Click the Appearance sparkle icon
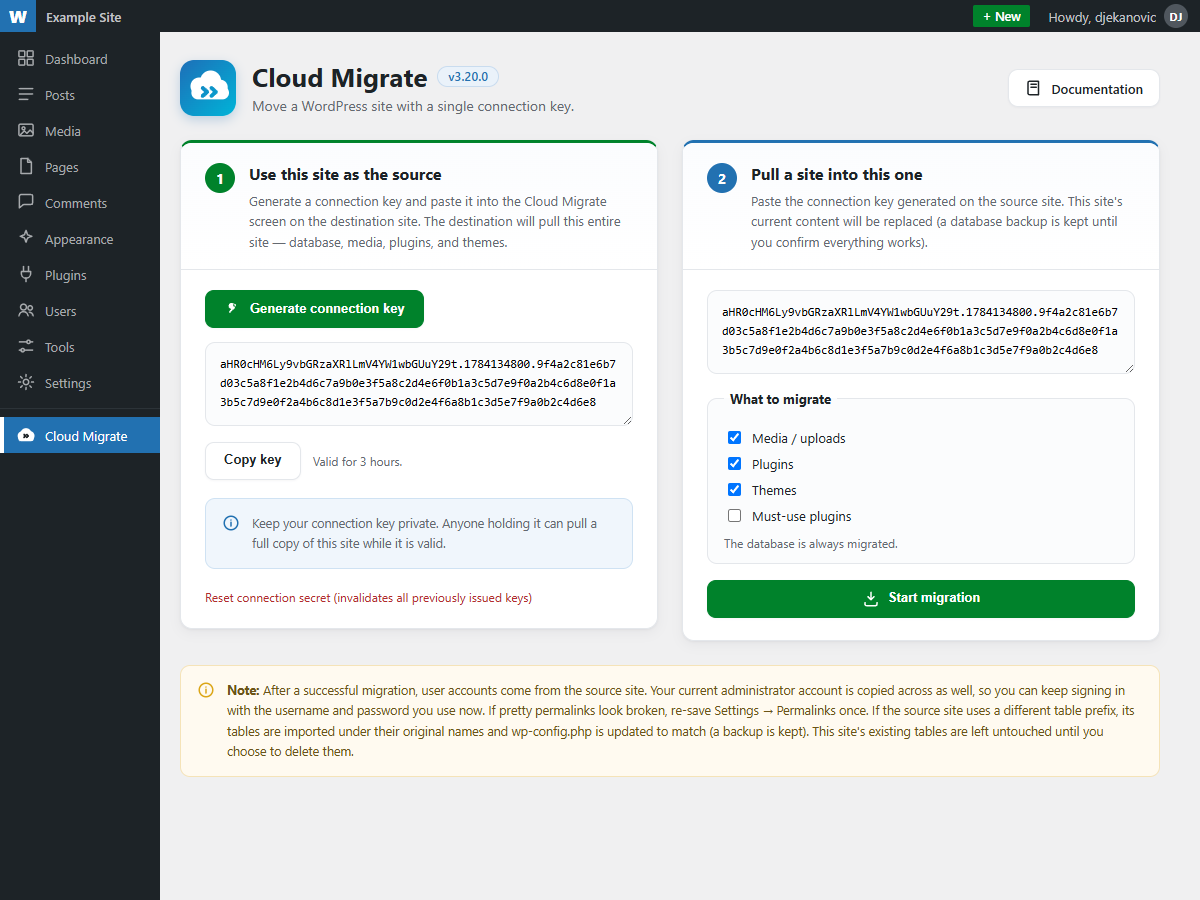Image resolution: width=1200 pixels, height=900 pixels. tap(26, 239)
